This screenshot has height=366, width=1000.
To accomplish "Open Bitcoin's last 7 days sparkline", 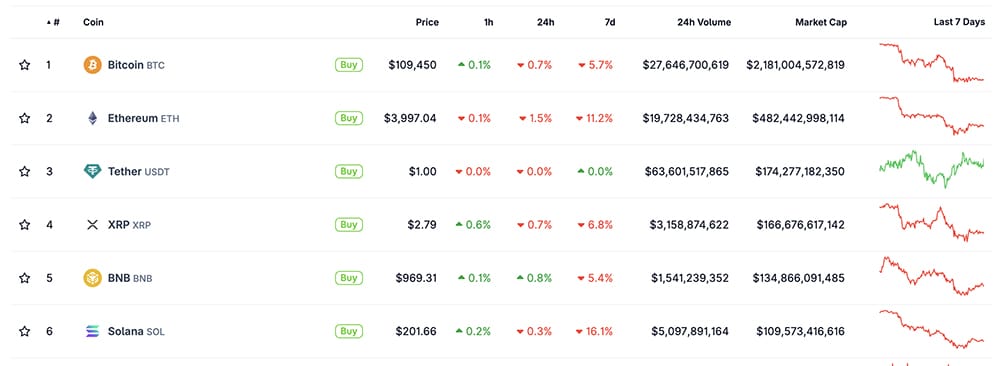I will point(932,62).
